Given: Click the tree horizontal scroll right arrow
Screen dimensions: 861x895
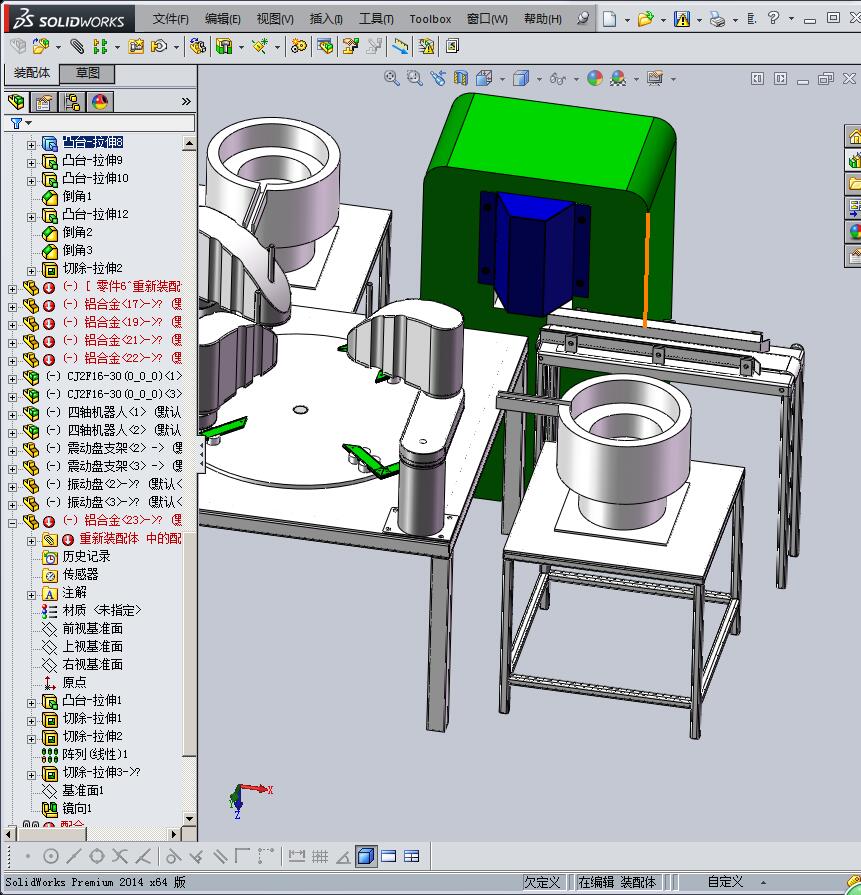Looking at the screenshot, I should click(x=175, y=834).
